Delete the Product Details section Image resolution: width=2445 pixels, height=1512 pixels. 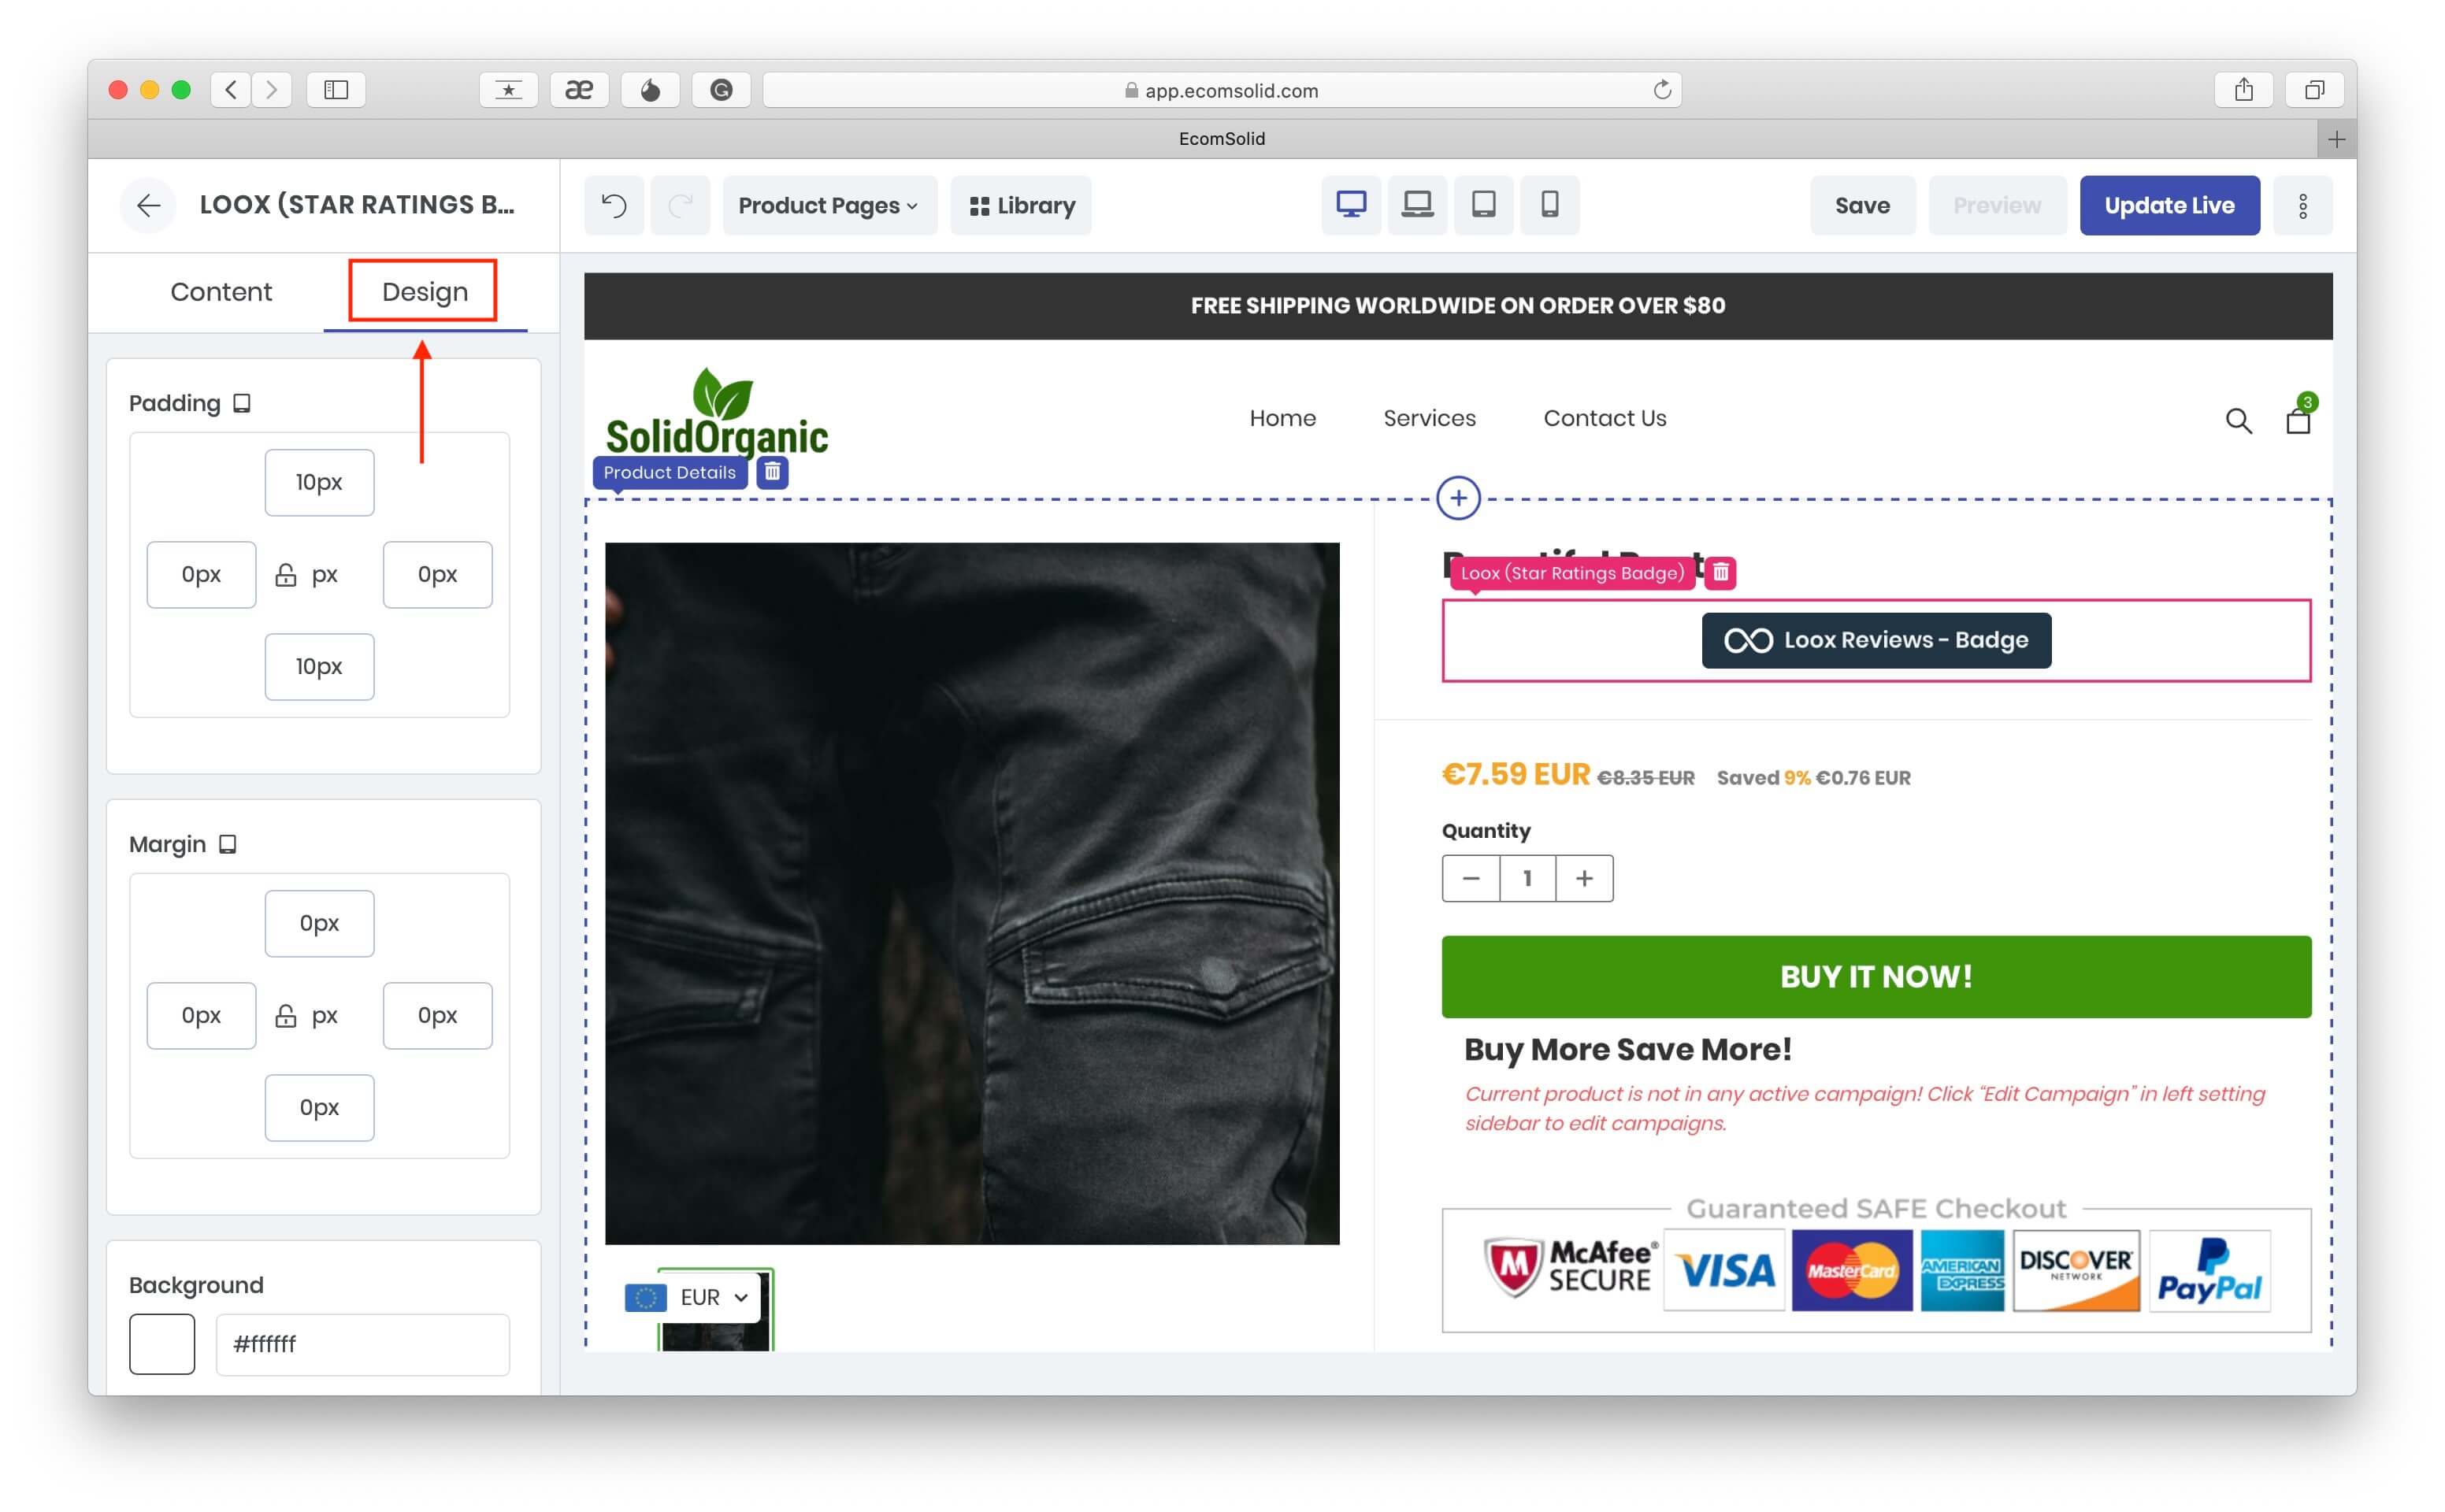pyautogui.click(x=773, y=472)
